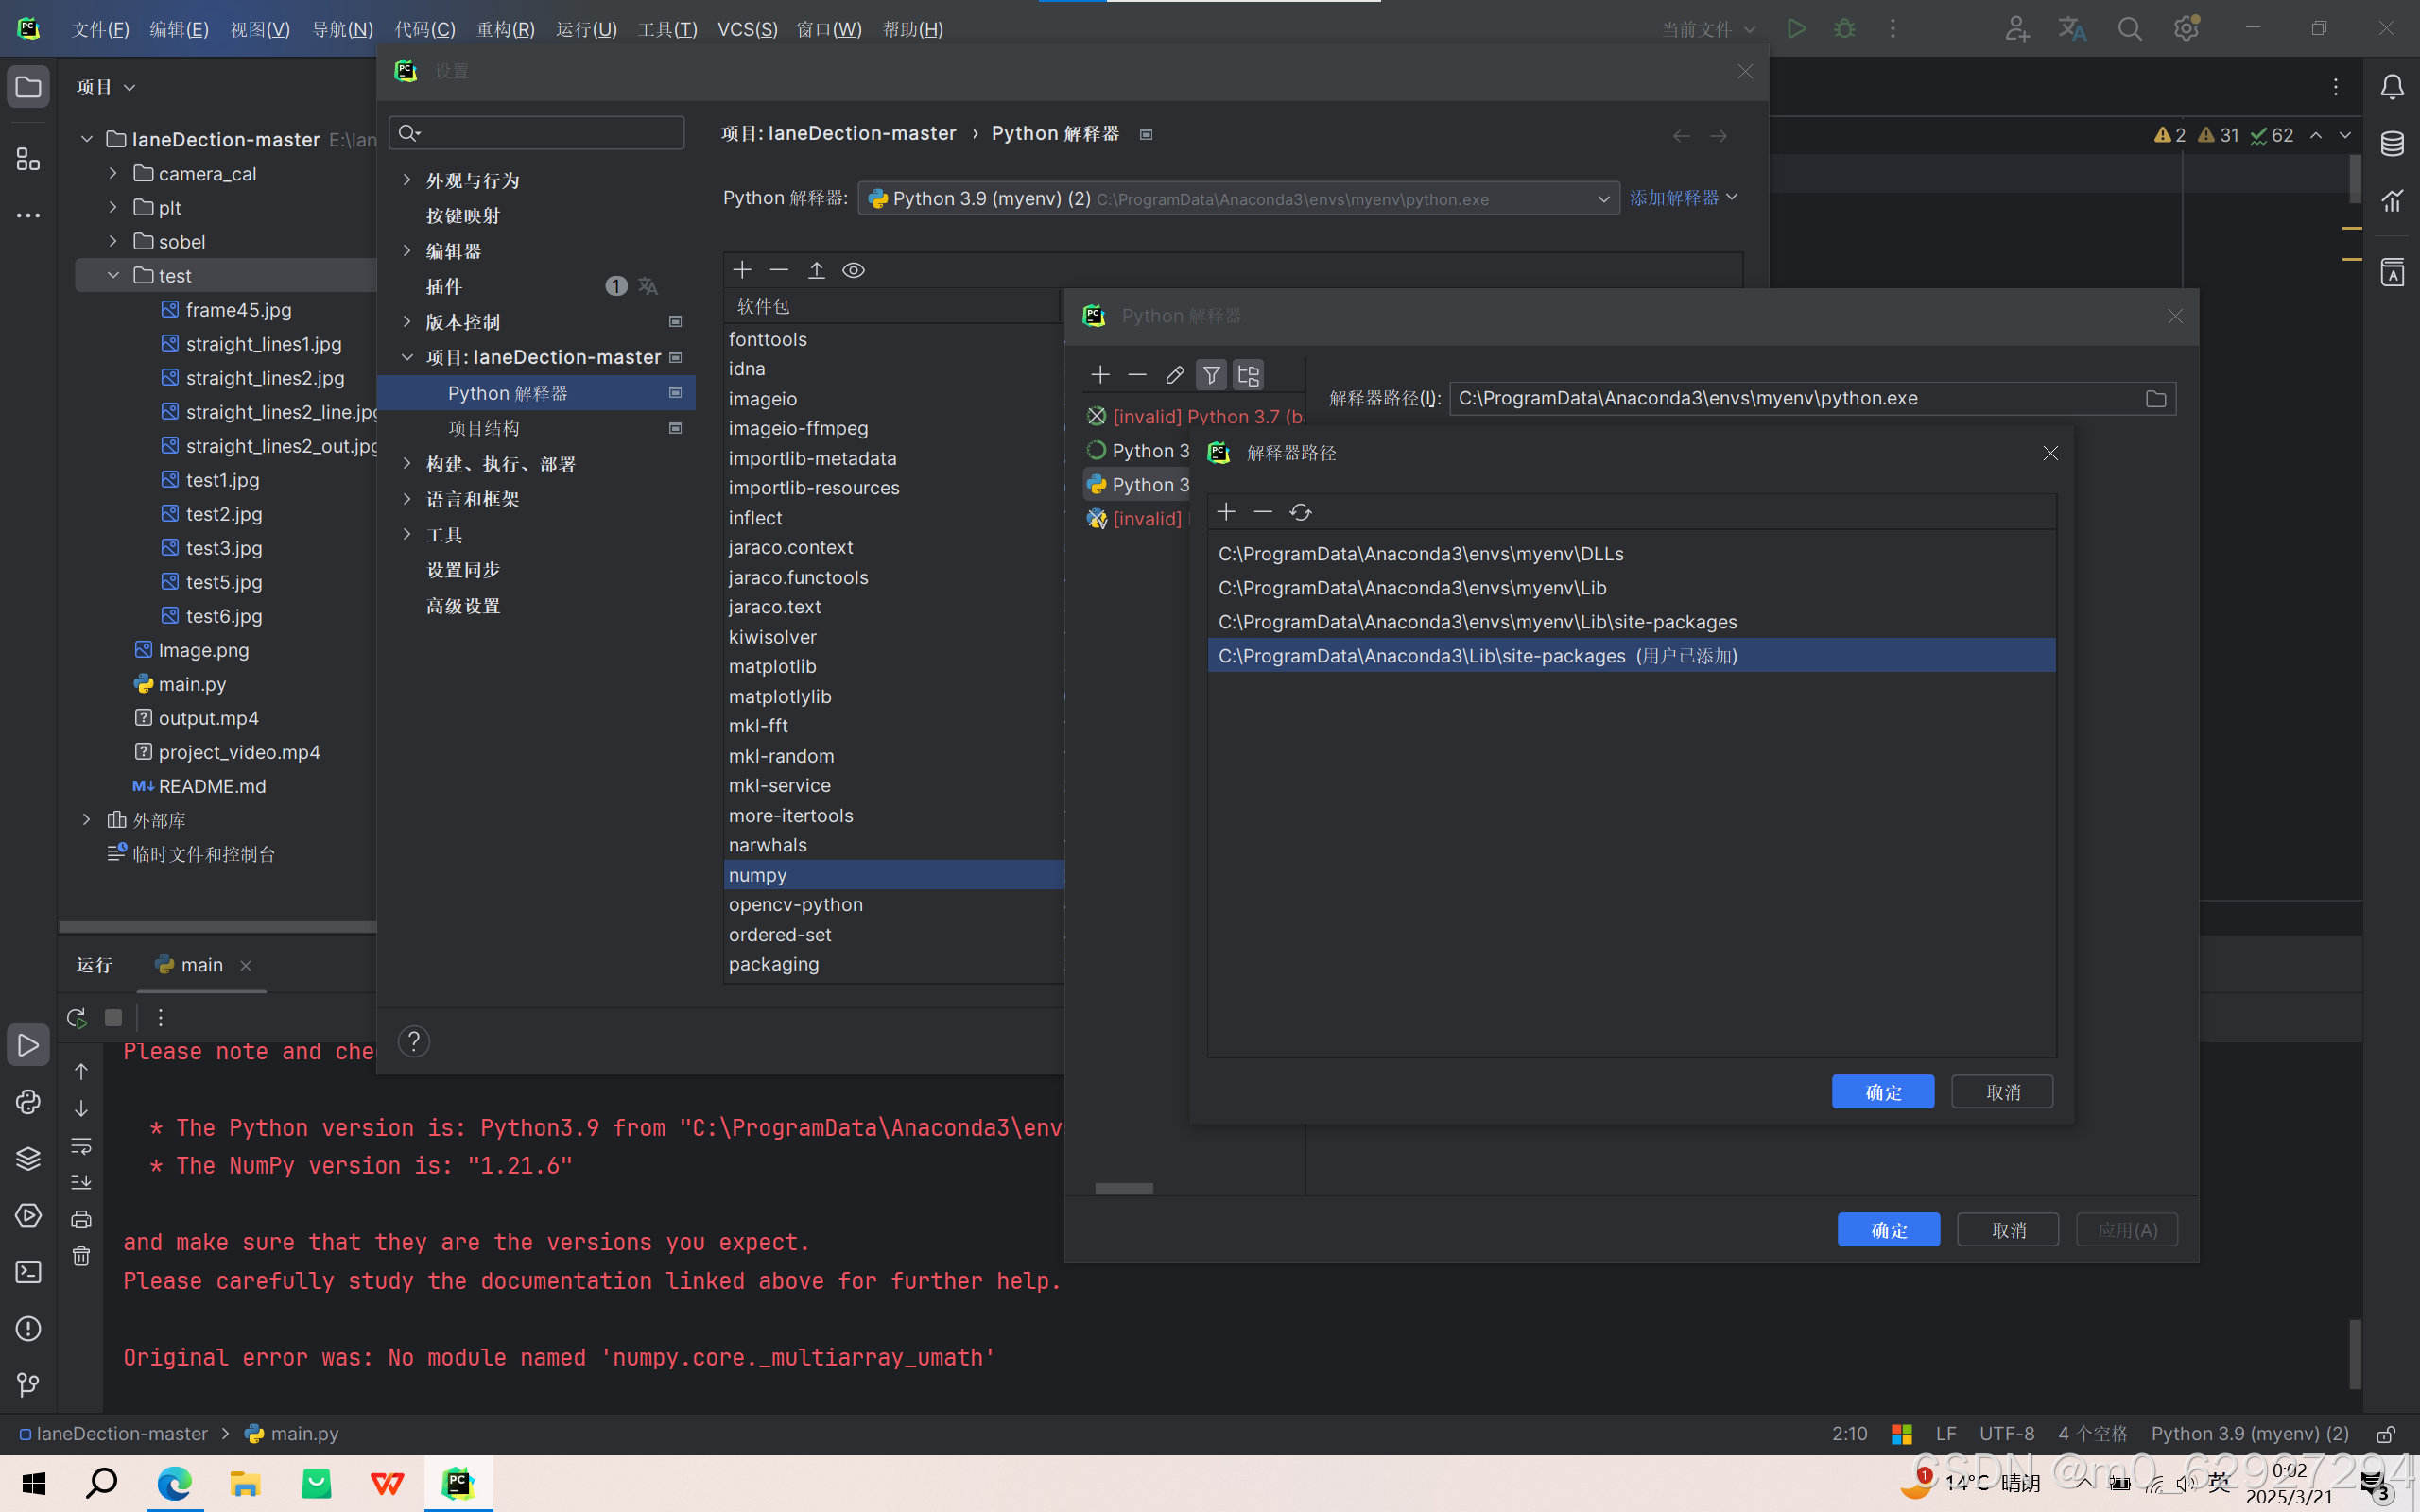
Task: Click the folder browse icon in interpreter path field
Action: coord(2155,399)
